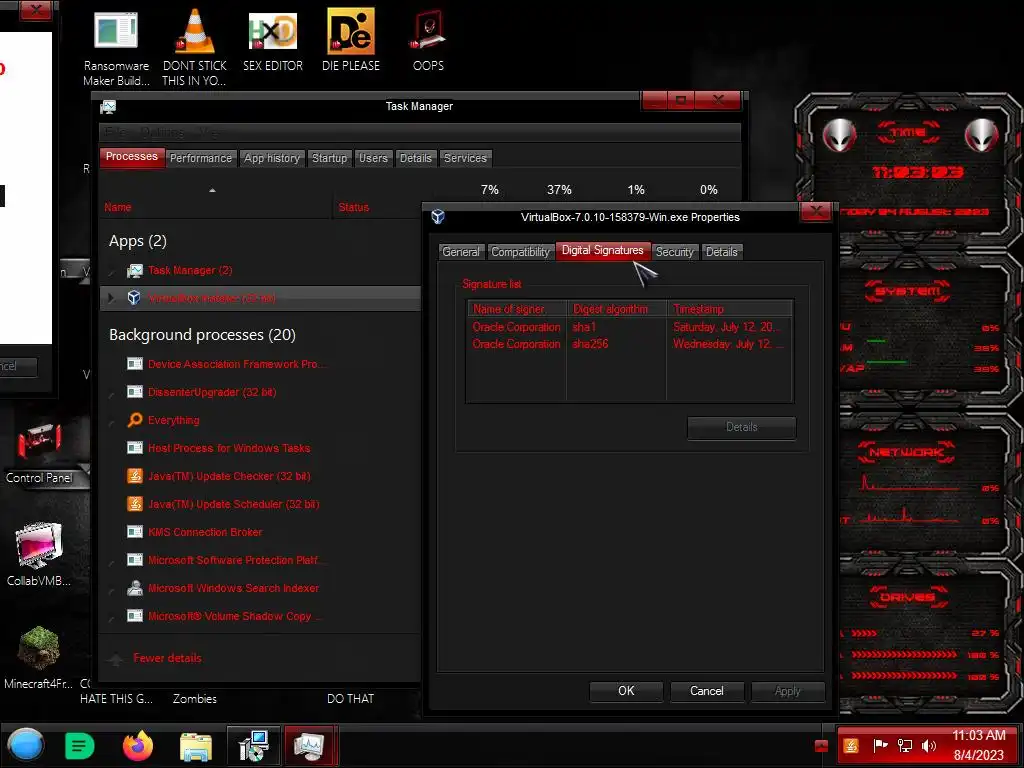Click the Details button under the Signature list
The image size is (1024, 768).
pos(741,427)
